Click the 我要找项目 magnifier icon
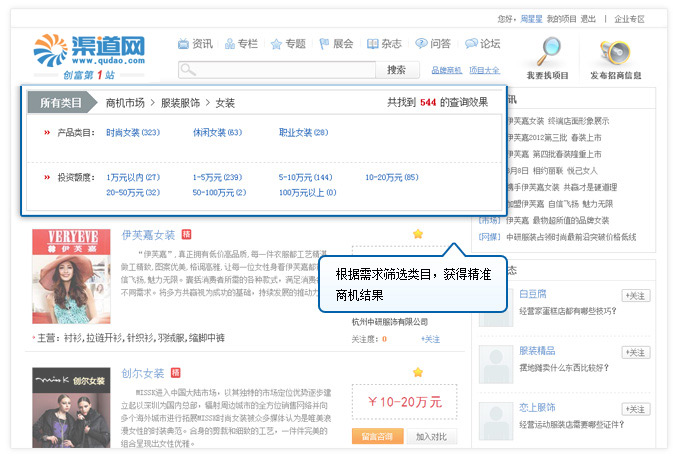The width and height of the screenshot is (679, 464). point(548,52)
